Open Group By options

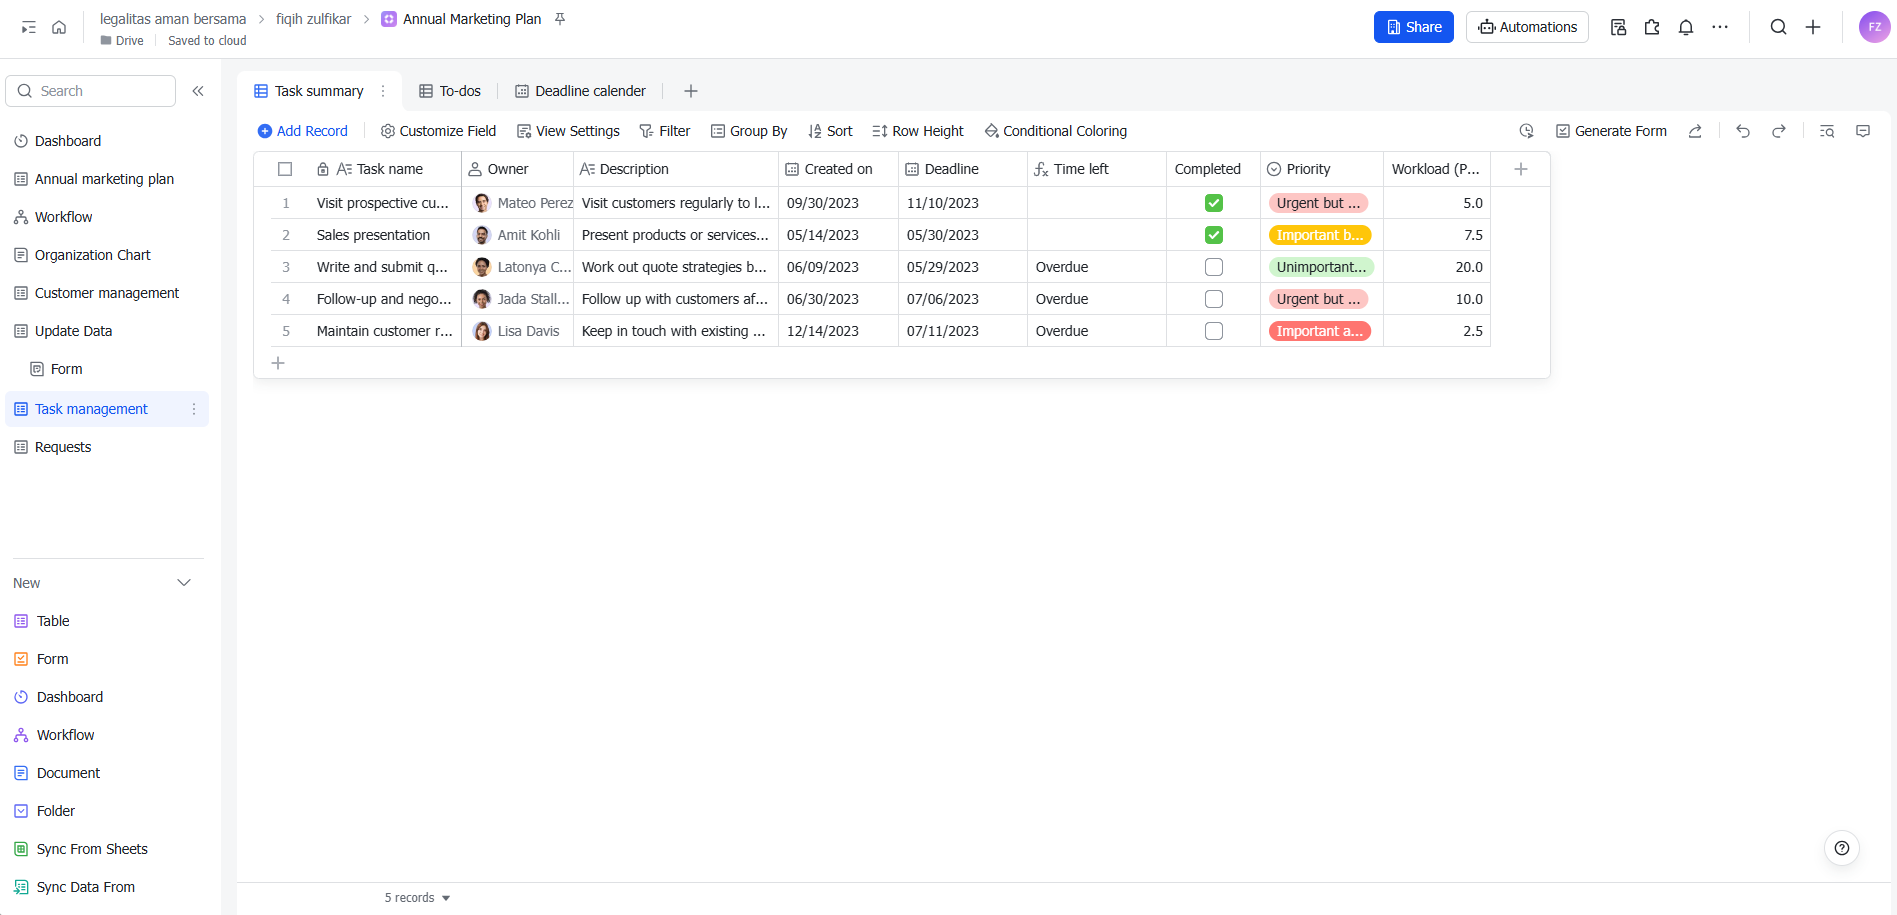coord(749,131)
